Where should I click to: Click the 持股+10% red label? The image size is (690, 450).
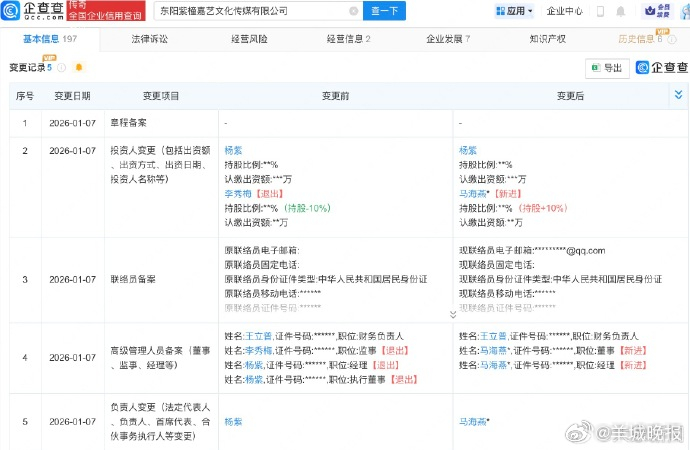pos(543,208)
